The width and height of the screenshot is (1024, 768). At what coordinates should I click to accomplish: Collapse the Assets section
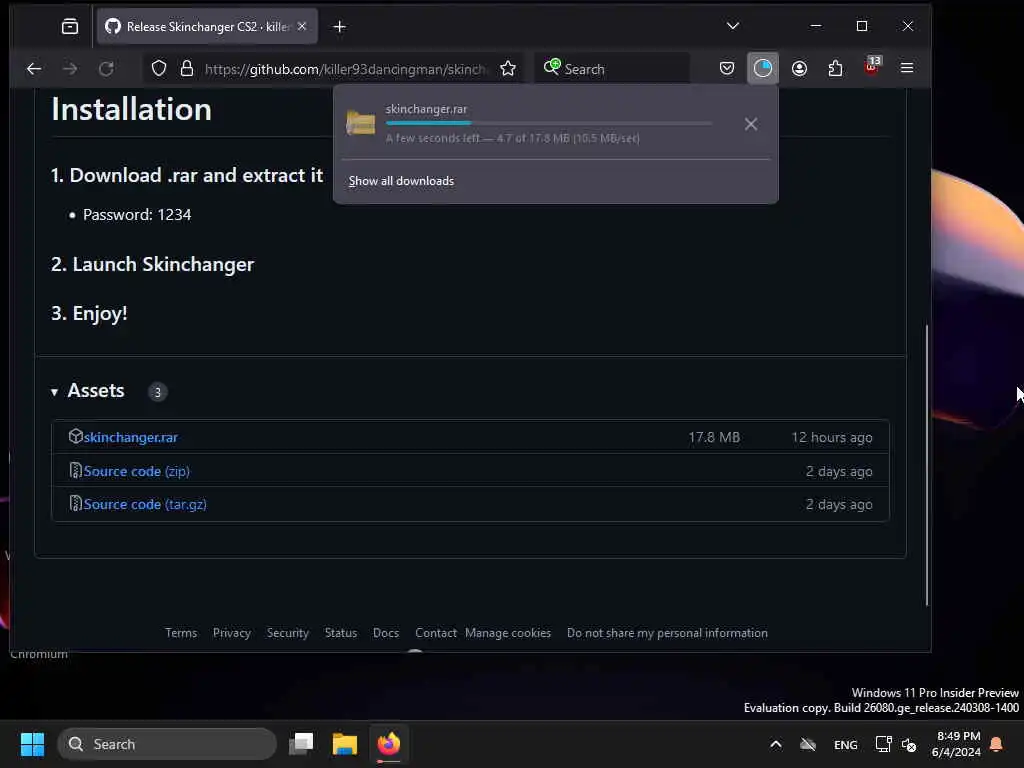pos(54,392)
